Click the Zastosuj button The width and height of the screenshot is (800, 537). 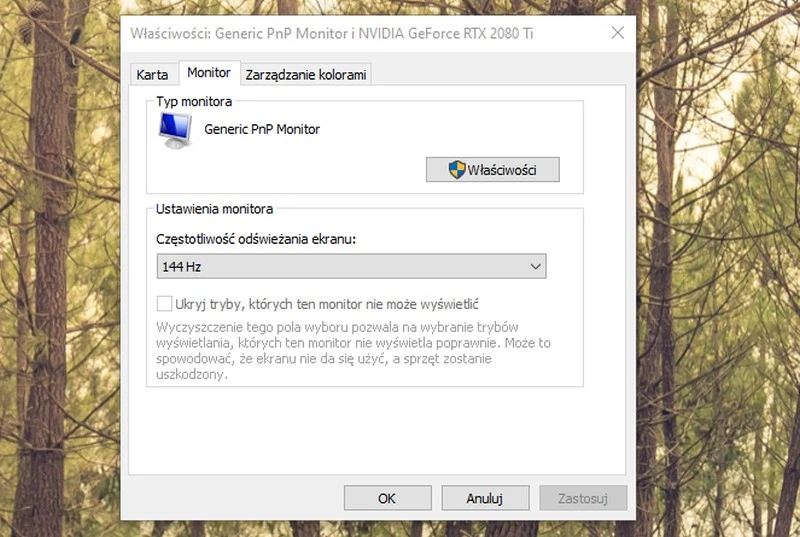point(583,497)
